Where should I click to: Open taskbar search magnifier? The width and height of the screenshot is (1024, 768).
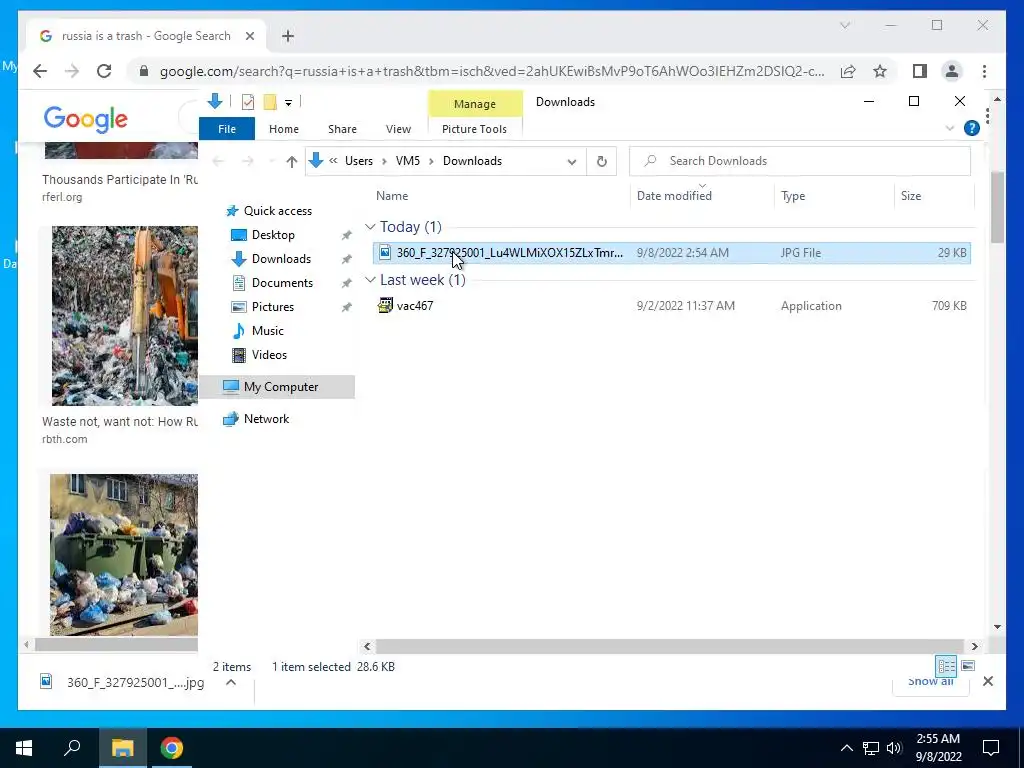coord(72,748)
